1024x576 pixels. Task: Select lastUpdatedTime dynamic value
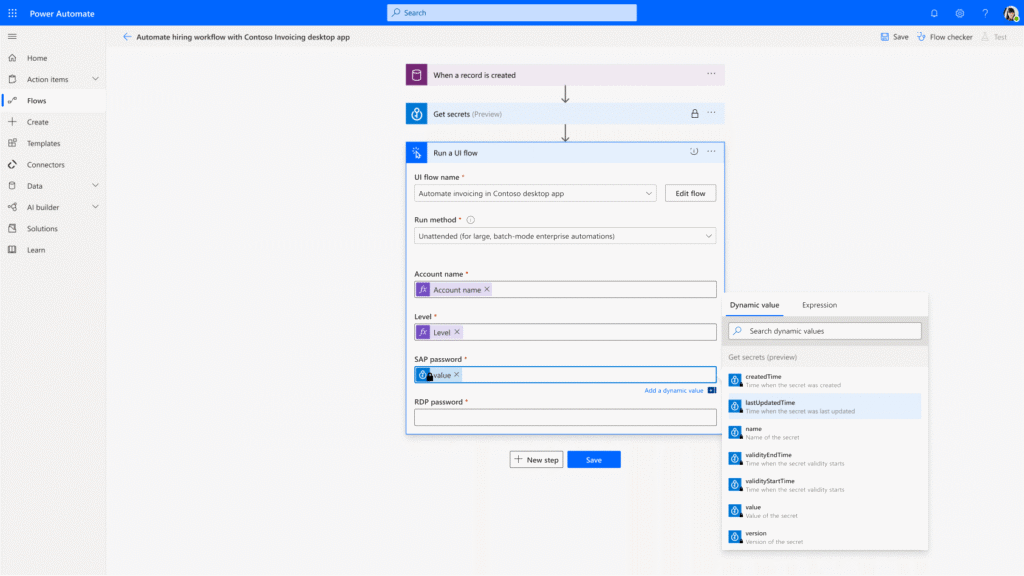825,406
